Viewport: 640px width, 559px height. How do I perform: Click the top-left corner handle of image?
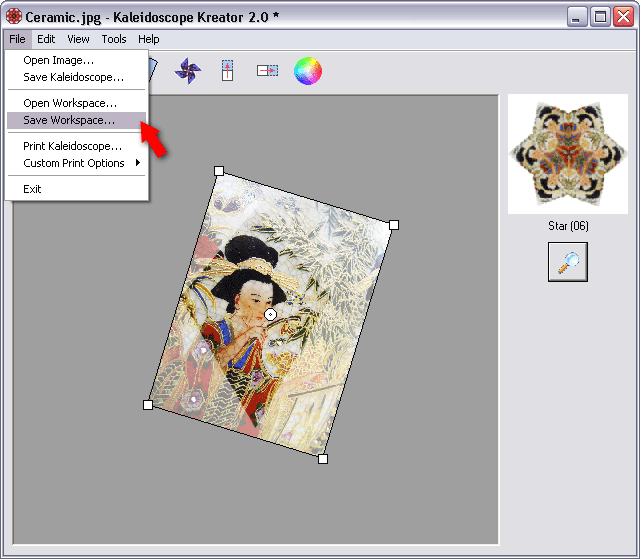coord(219,171)
